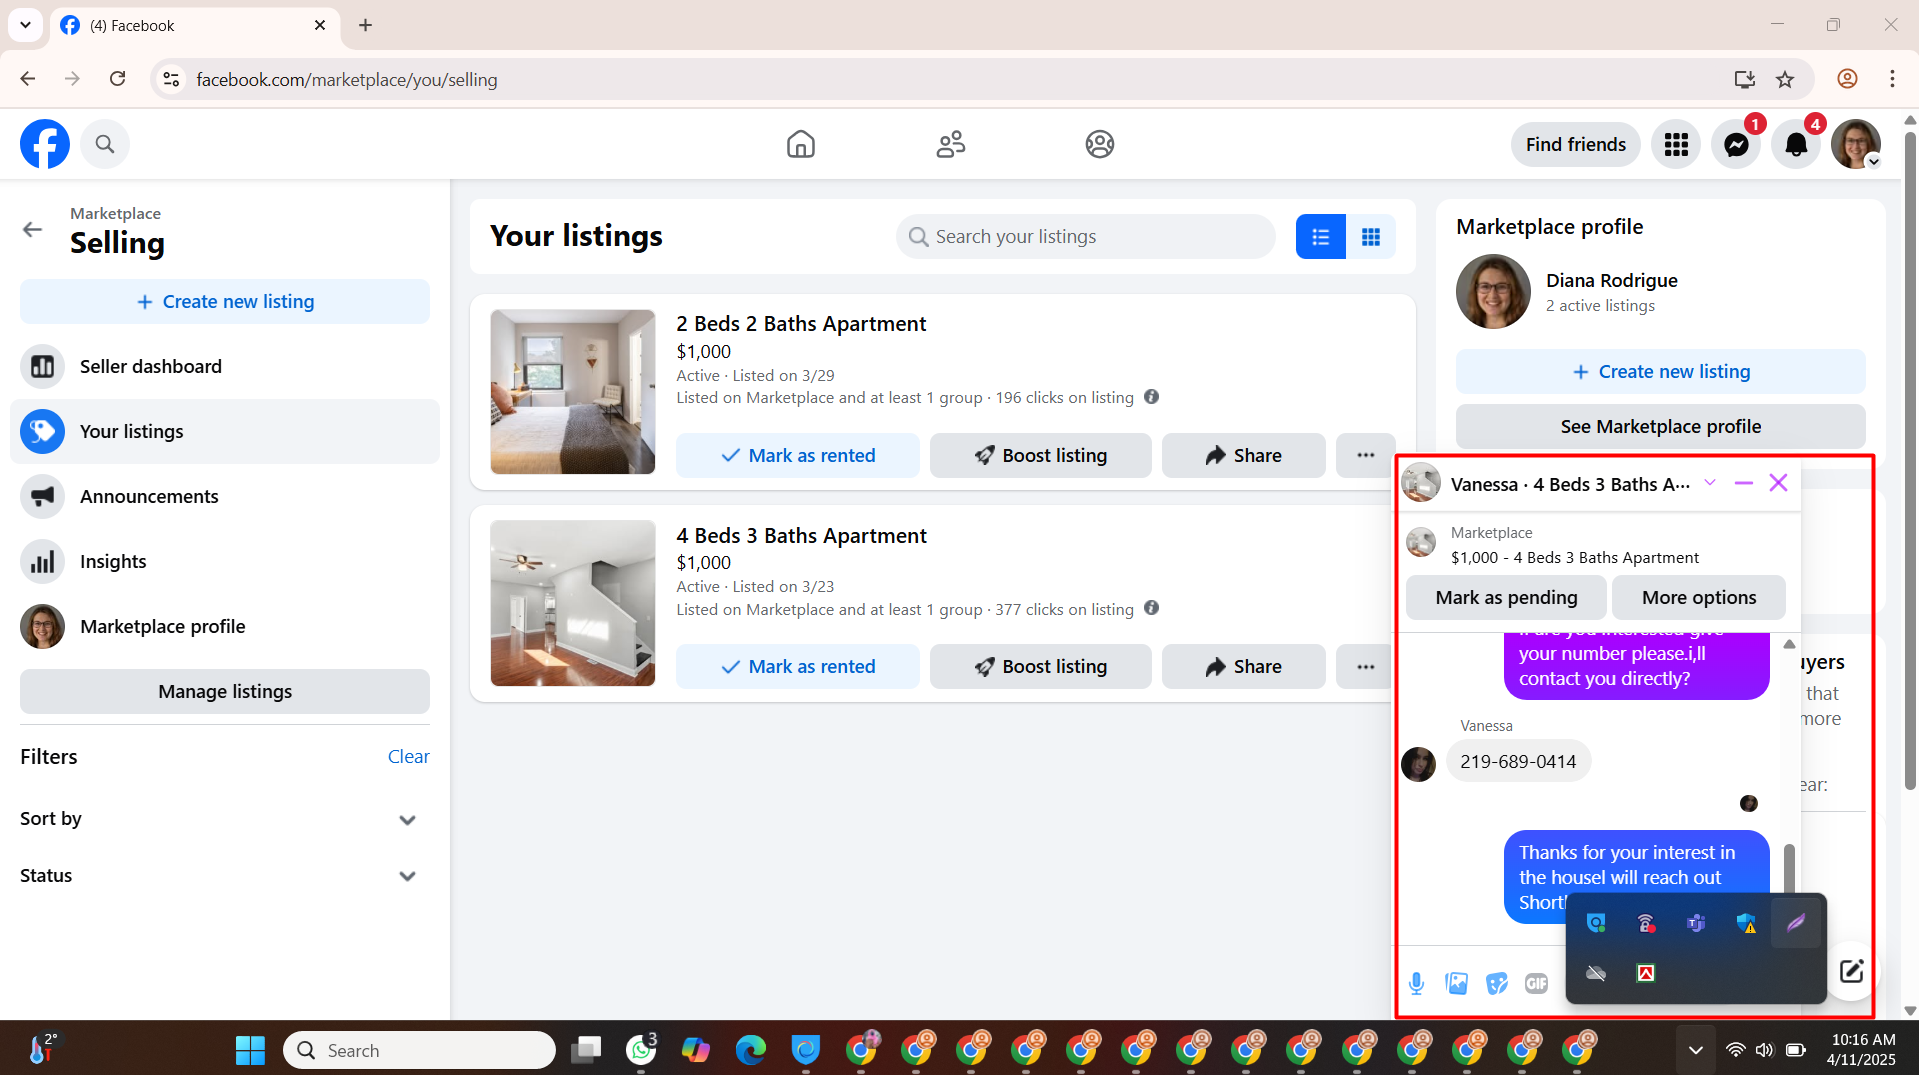Boost the 4 Beds 3 Baths listing
This screenshot has height=1075, width=1919.
[1040, 667]
